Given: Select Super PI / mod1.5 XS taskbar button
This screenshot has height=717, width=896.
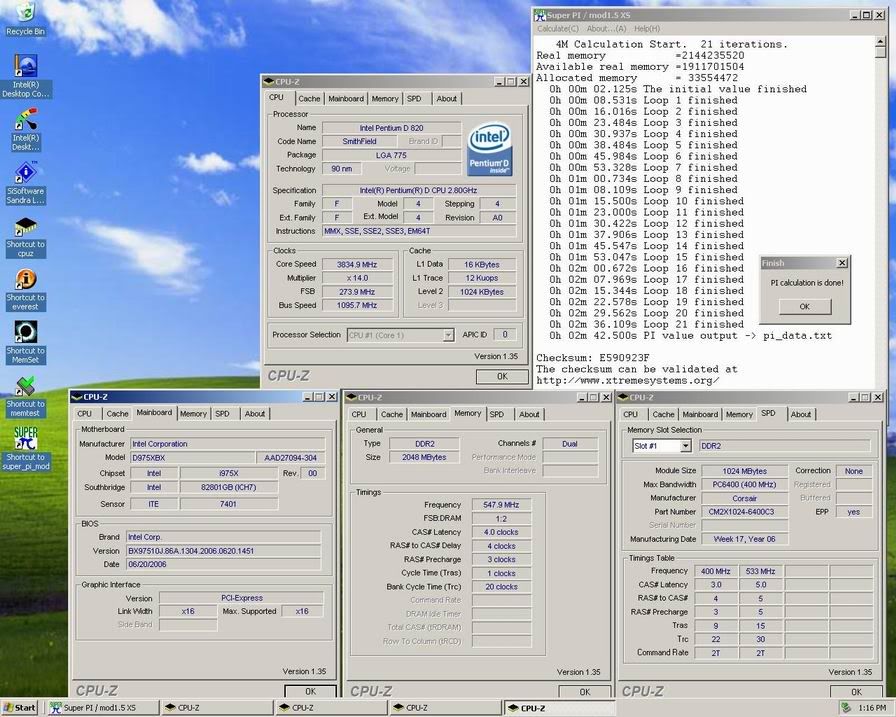Looking at the screenshot, I should 103,707.
